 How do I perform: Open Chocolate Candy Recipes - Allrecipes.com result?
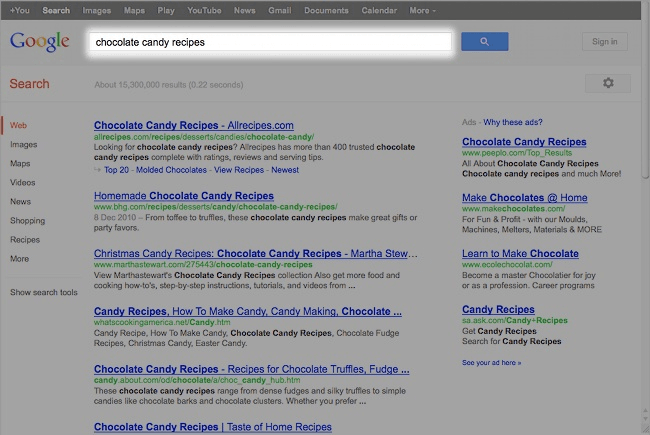(x=194, y=125)
